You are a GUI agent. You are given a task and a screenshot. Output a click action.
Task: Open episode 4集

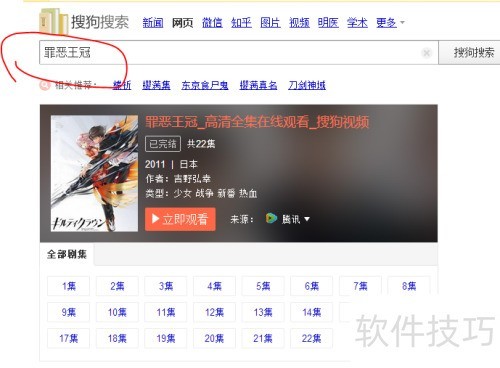[x=214, y=286]
